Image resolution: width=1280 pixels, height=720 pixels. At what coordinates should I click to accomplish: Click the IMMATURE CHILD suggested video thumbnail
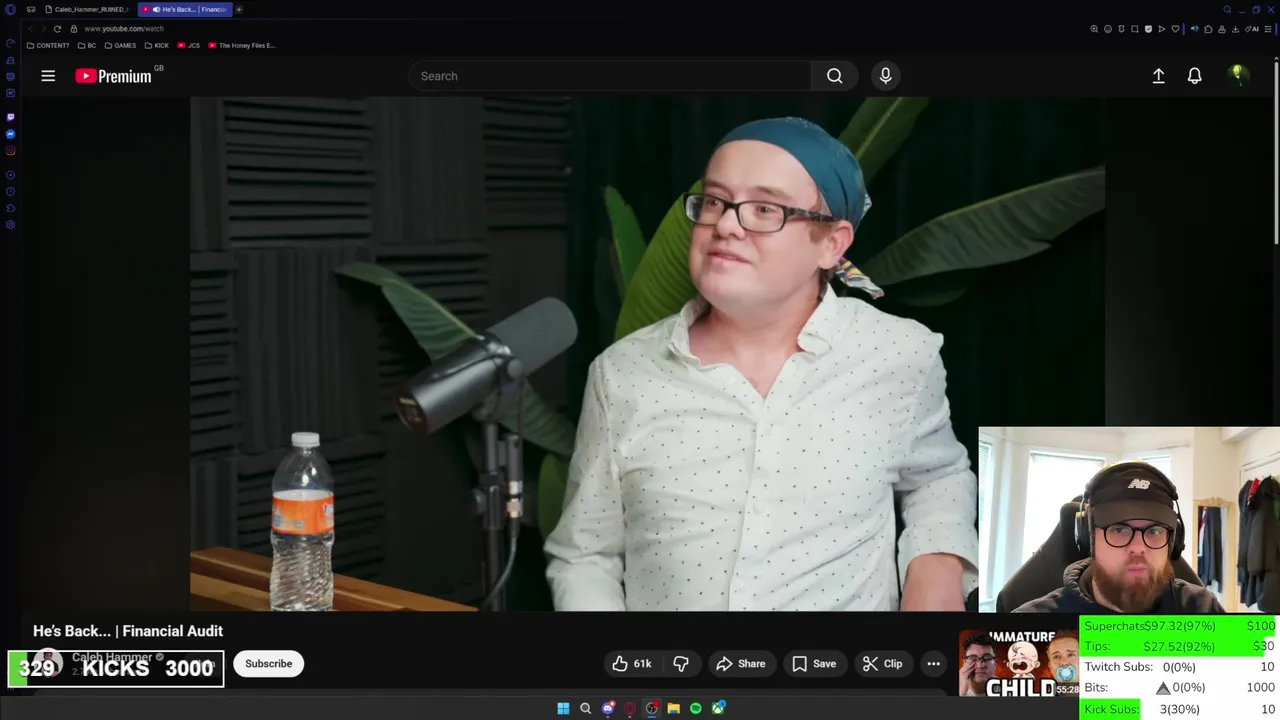pos(1019,663)
